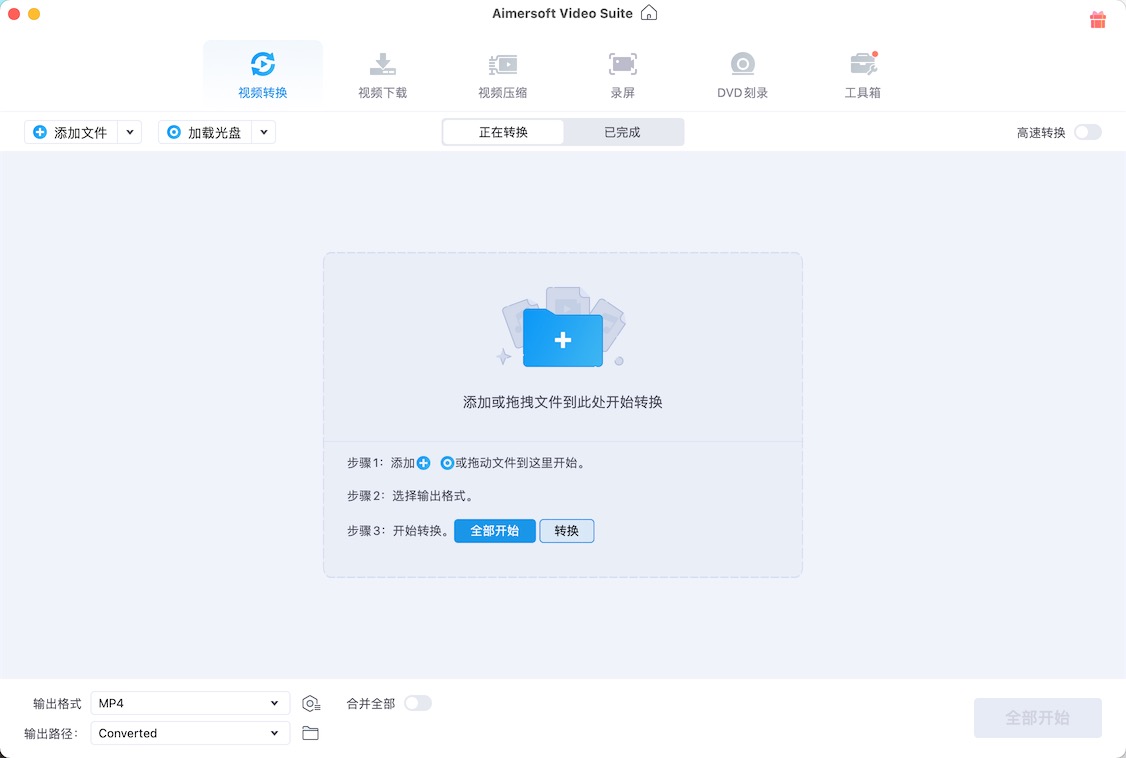Click the 转换 button in step 3
This screenshot has height=758, width=1126.
(x=567, y=530)
